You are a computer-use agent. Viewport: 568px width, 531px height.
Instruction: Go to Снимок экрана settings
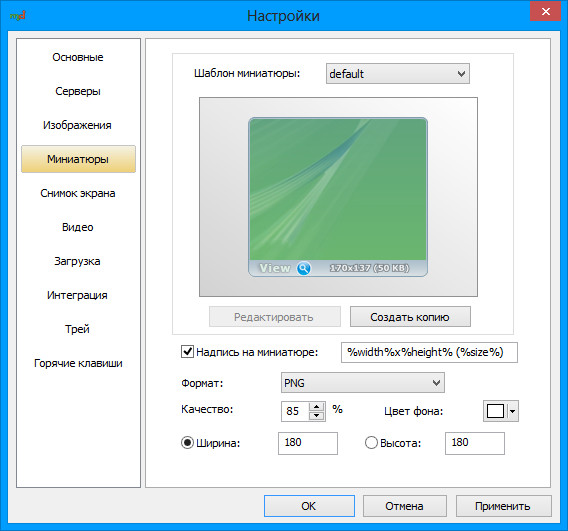coord(78,193)
